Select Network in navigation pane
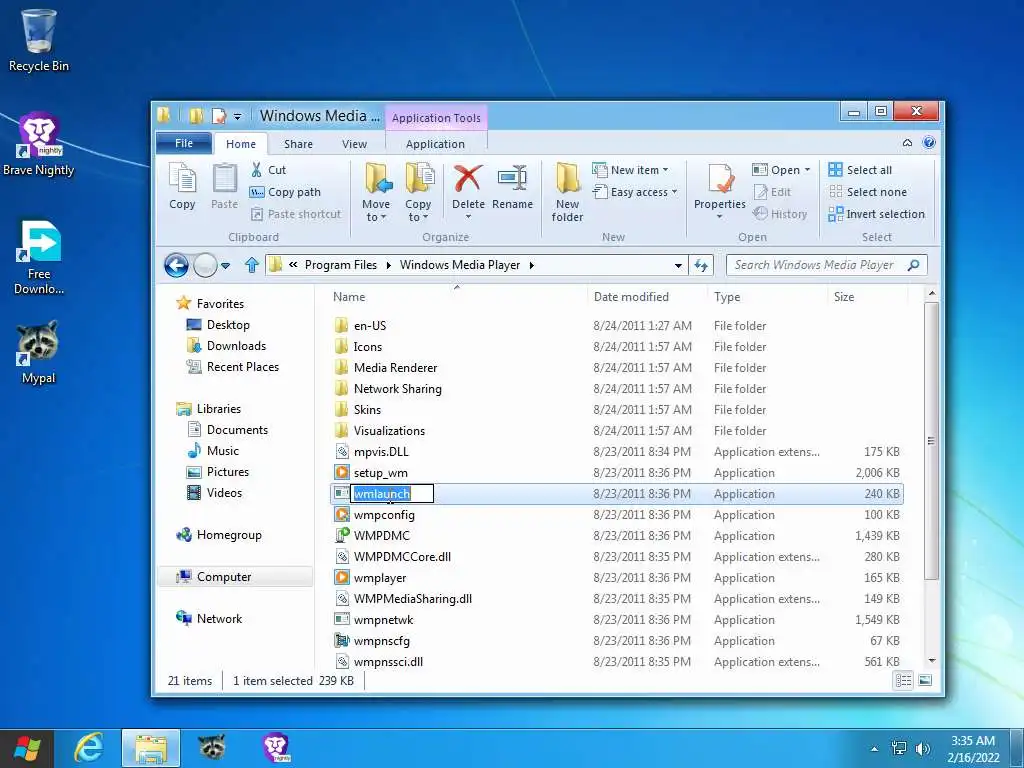The image size is (1024, 768). (210, 618)
